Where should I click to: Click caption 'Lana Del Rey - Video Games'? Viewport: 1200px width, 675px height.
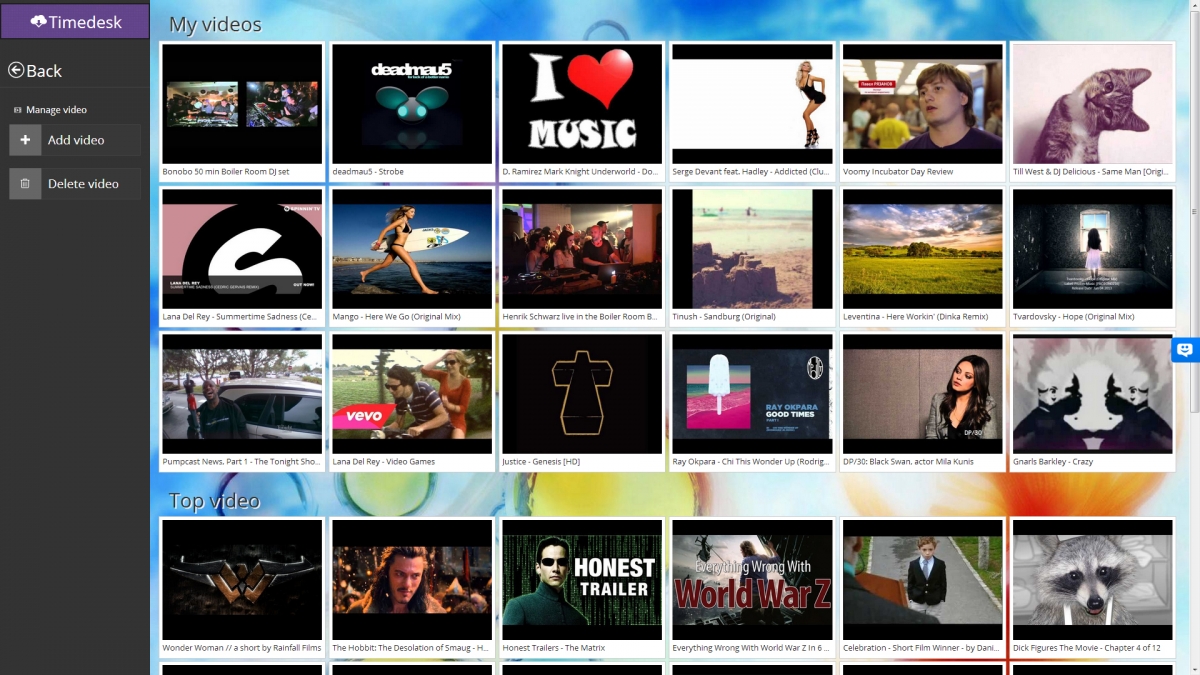(x=383, y=462)
